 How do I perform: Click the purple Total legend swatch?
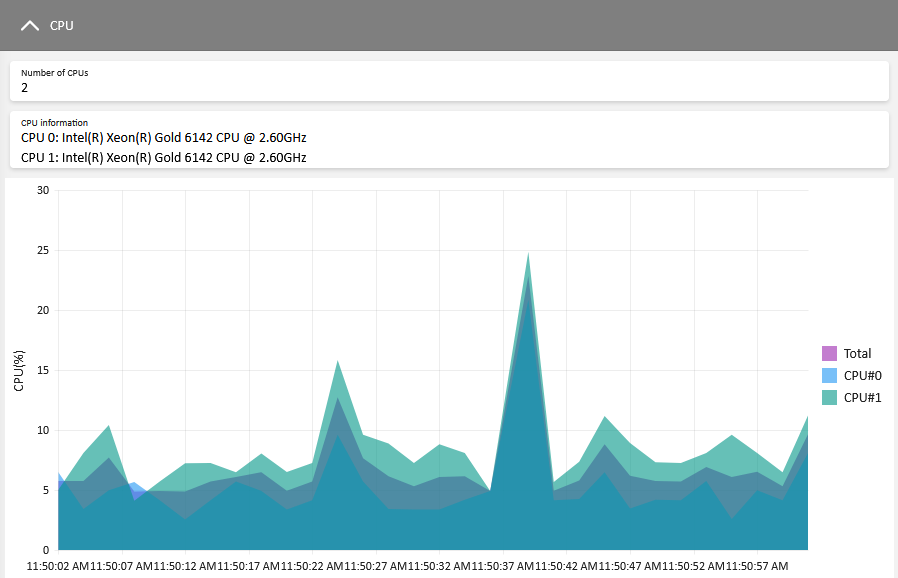pyautogui.click(x=829, y=353)
